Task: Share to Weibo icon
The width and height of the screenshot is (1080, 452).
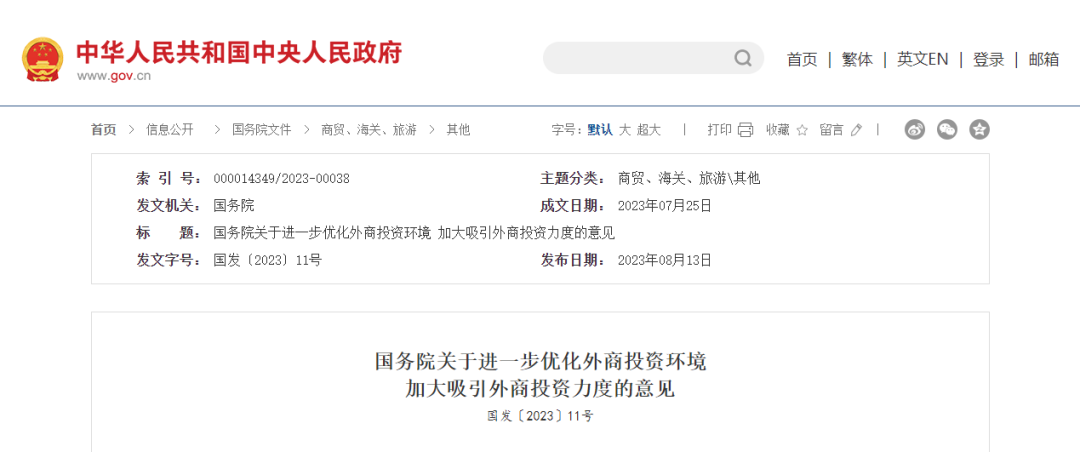Action: [915, 129]
